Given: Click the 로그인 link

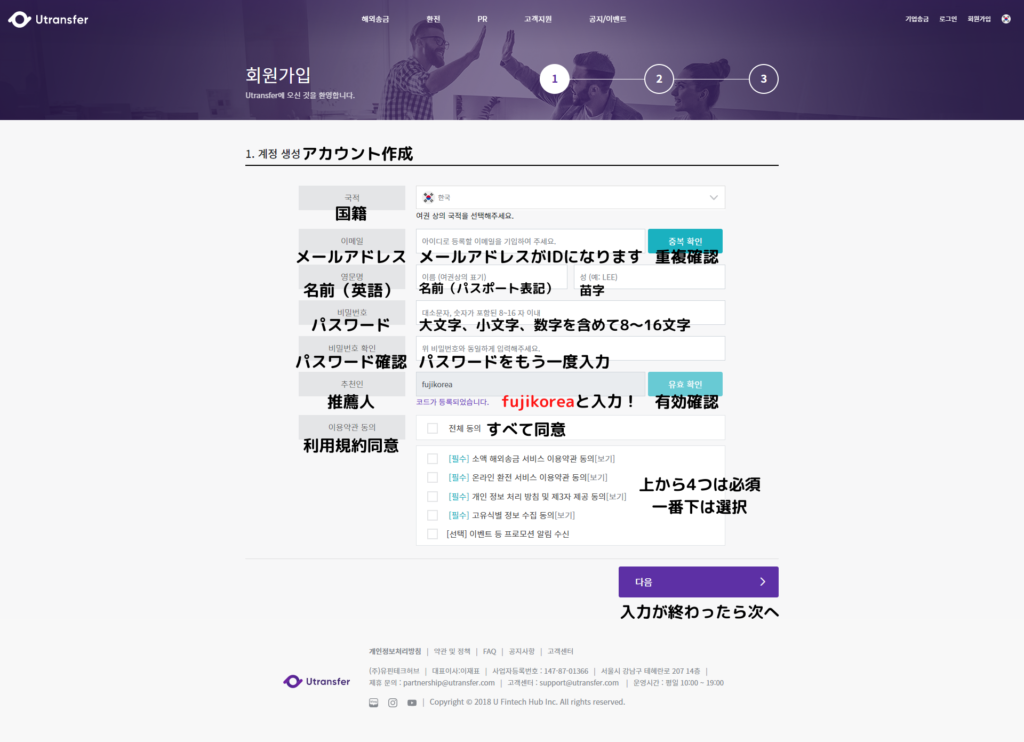Looking at the screenshot, I should click(x=948, y=19).
